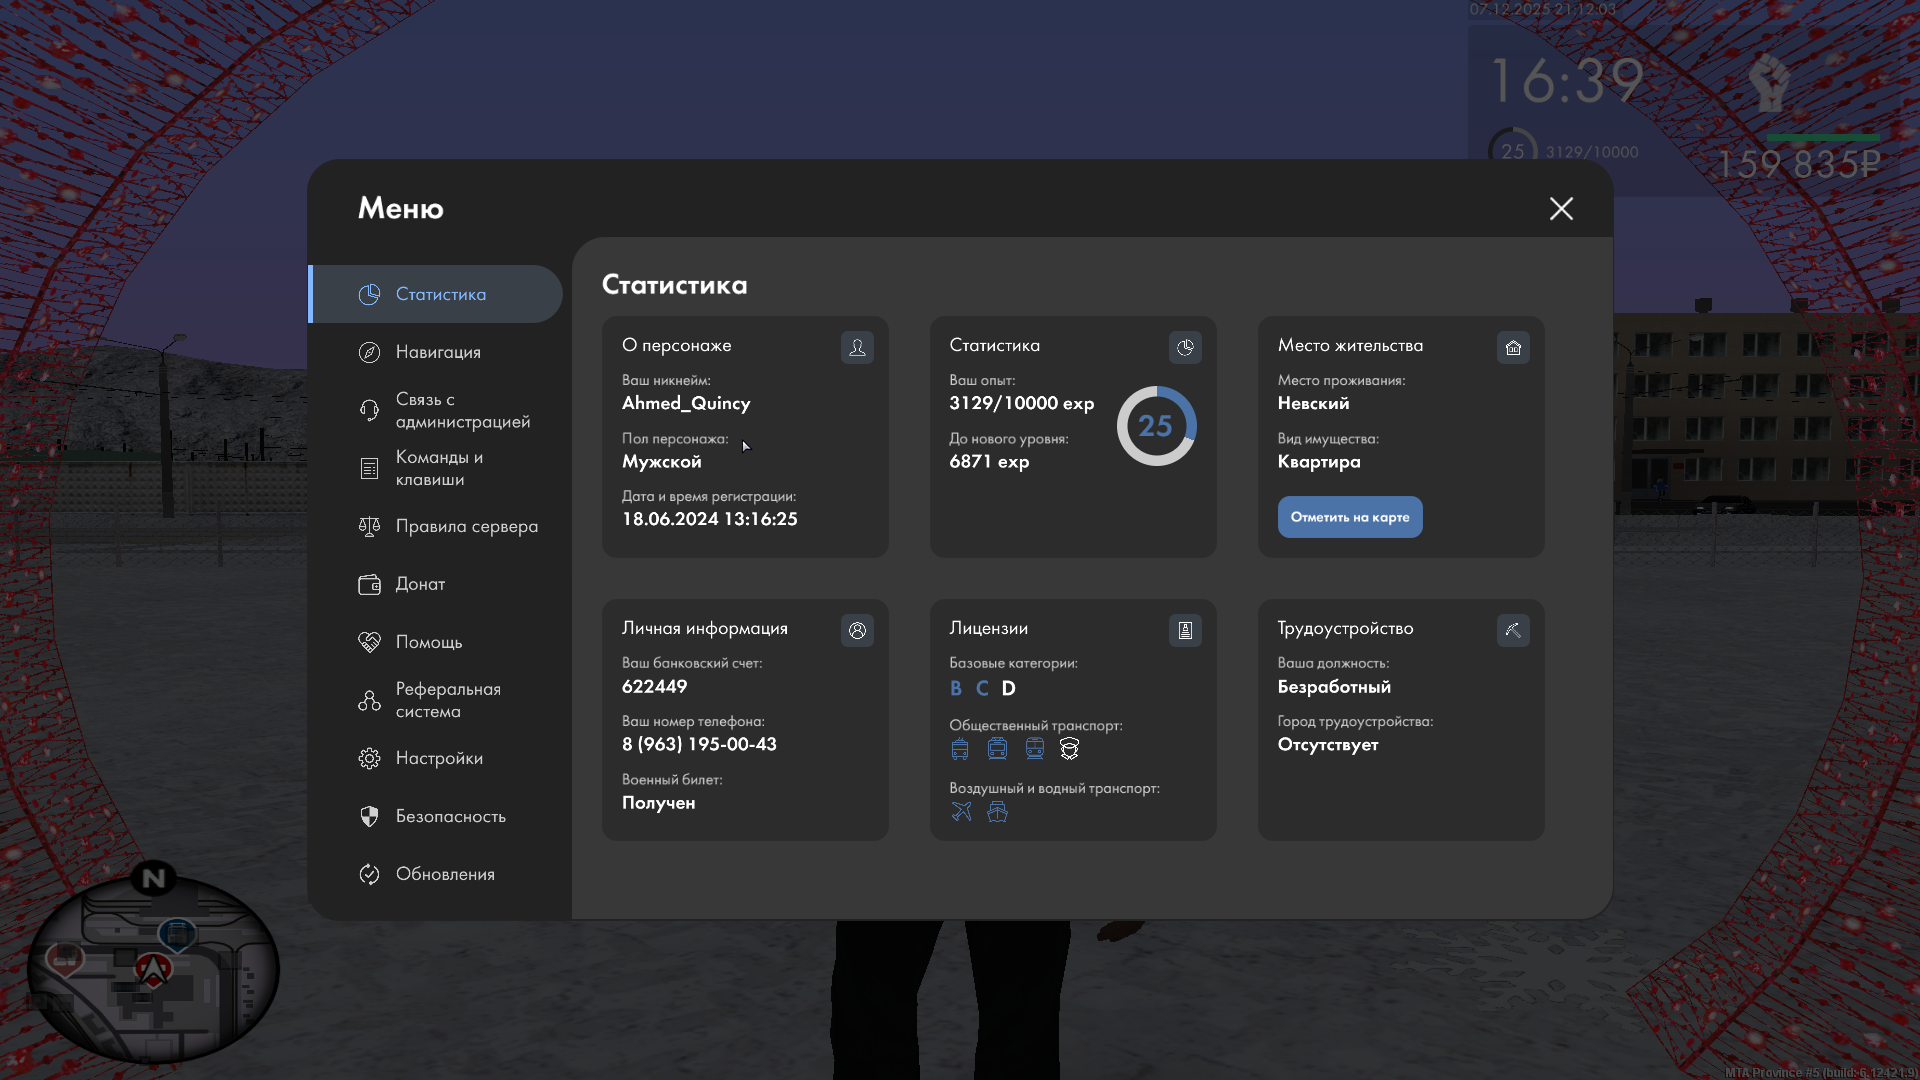Click the user circle icon in Личная информация card

857,630
